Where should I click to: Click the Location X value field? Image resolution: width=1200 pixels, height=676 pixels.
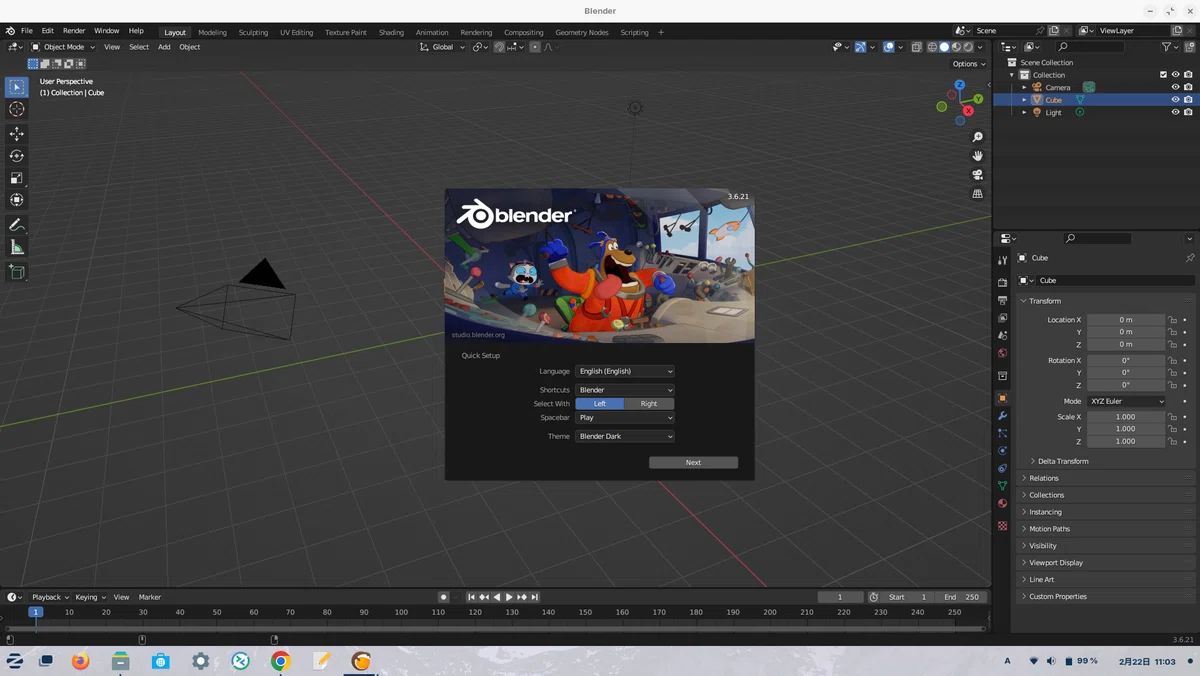tap(1126, 320)
